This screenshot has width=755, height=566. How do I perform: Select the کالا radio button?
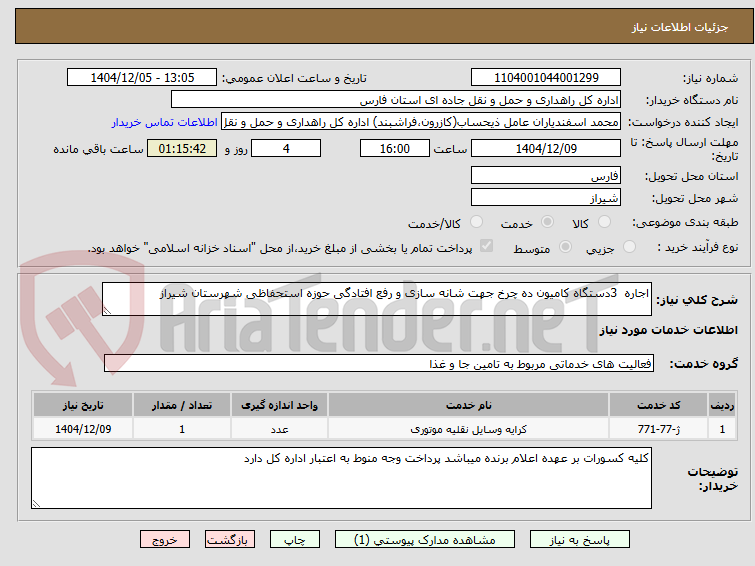click(x=604, y=222)
